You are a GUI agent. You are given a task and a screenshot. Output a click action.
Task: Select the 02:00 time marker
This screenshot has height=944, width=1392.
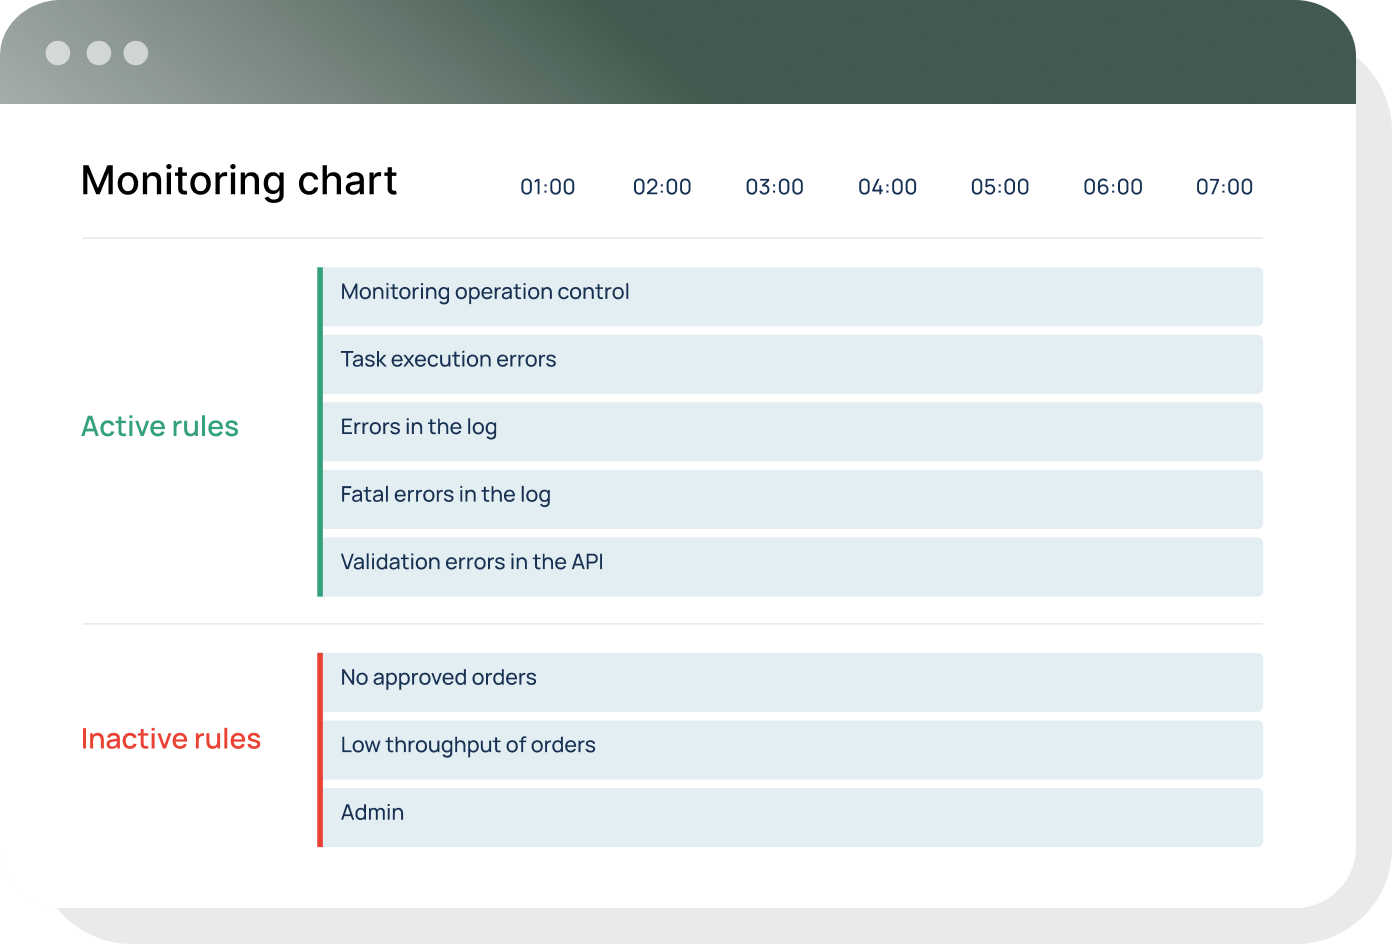click(x=662, y=187)
